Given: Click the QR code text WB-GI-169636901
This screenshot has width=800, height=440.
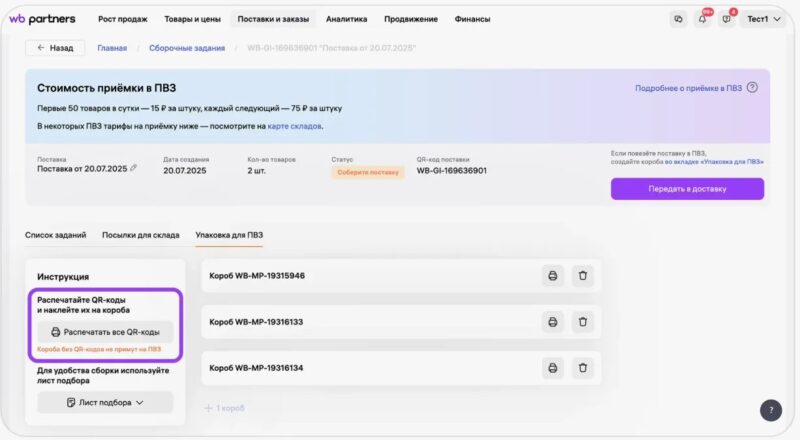Looking at the screenshot, I should coord(452,170).
